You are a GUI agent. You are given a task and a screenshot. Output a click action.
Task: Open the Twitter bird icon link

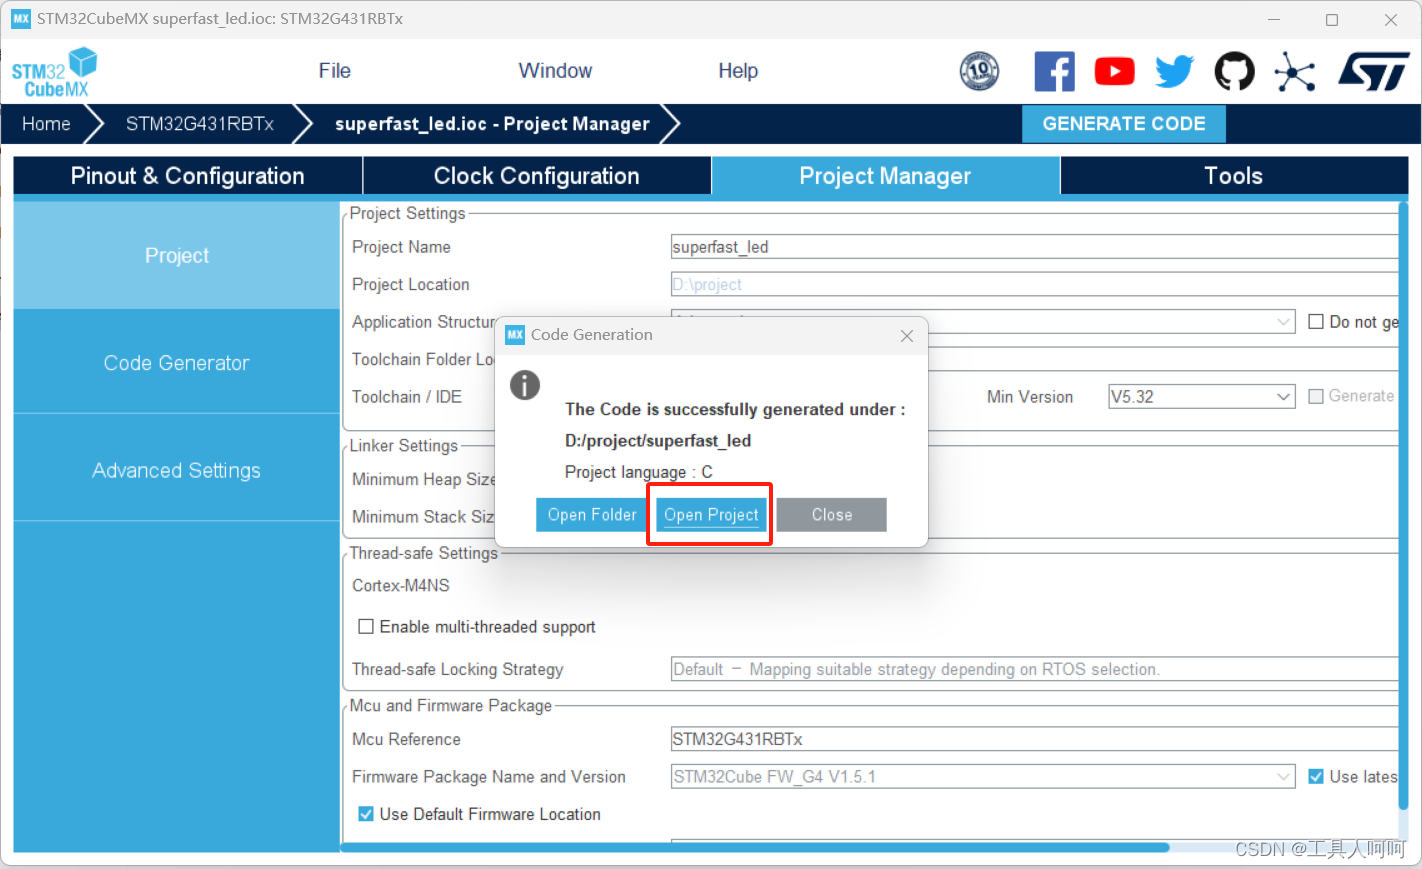[x=1174, y=71]
